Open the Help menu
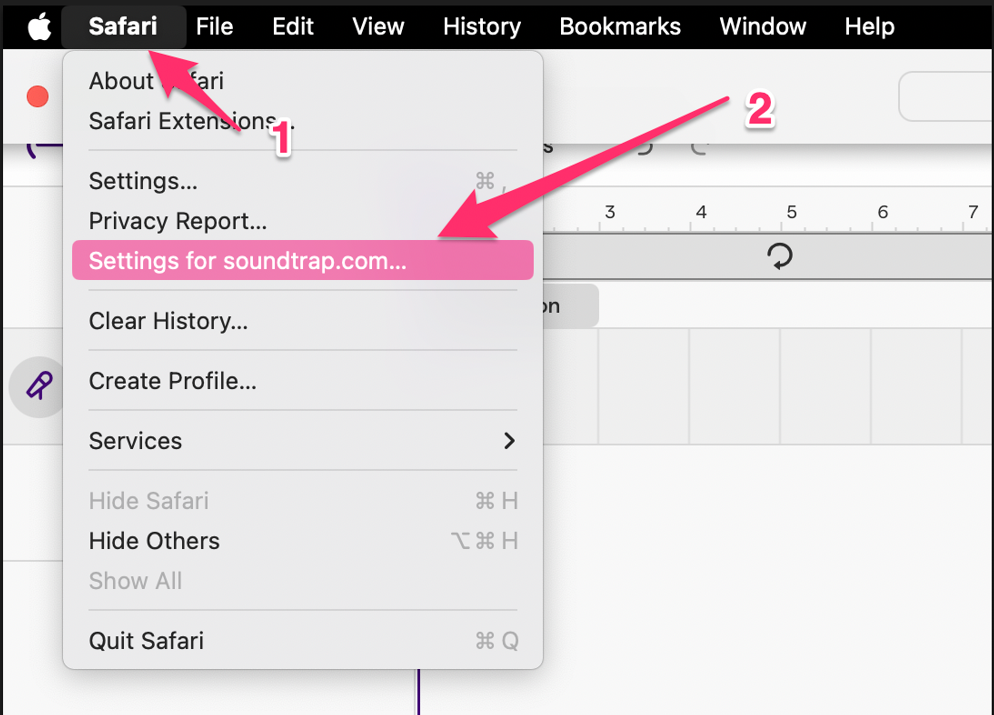The image size is (994, 715). tap(869, 27)
